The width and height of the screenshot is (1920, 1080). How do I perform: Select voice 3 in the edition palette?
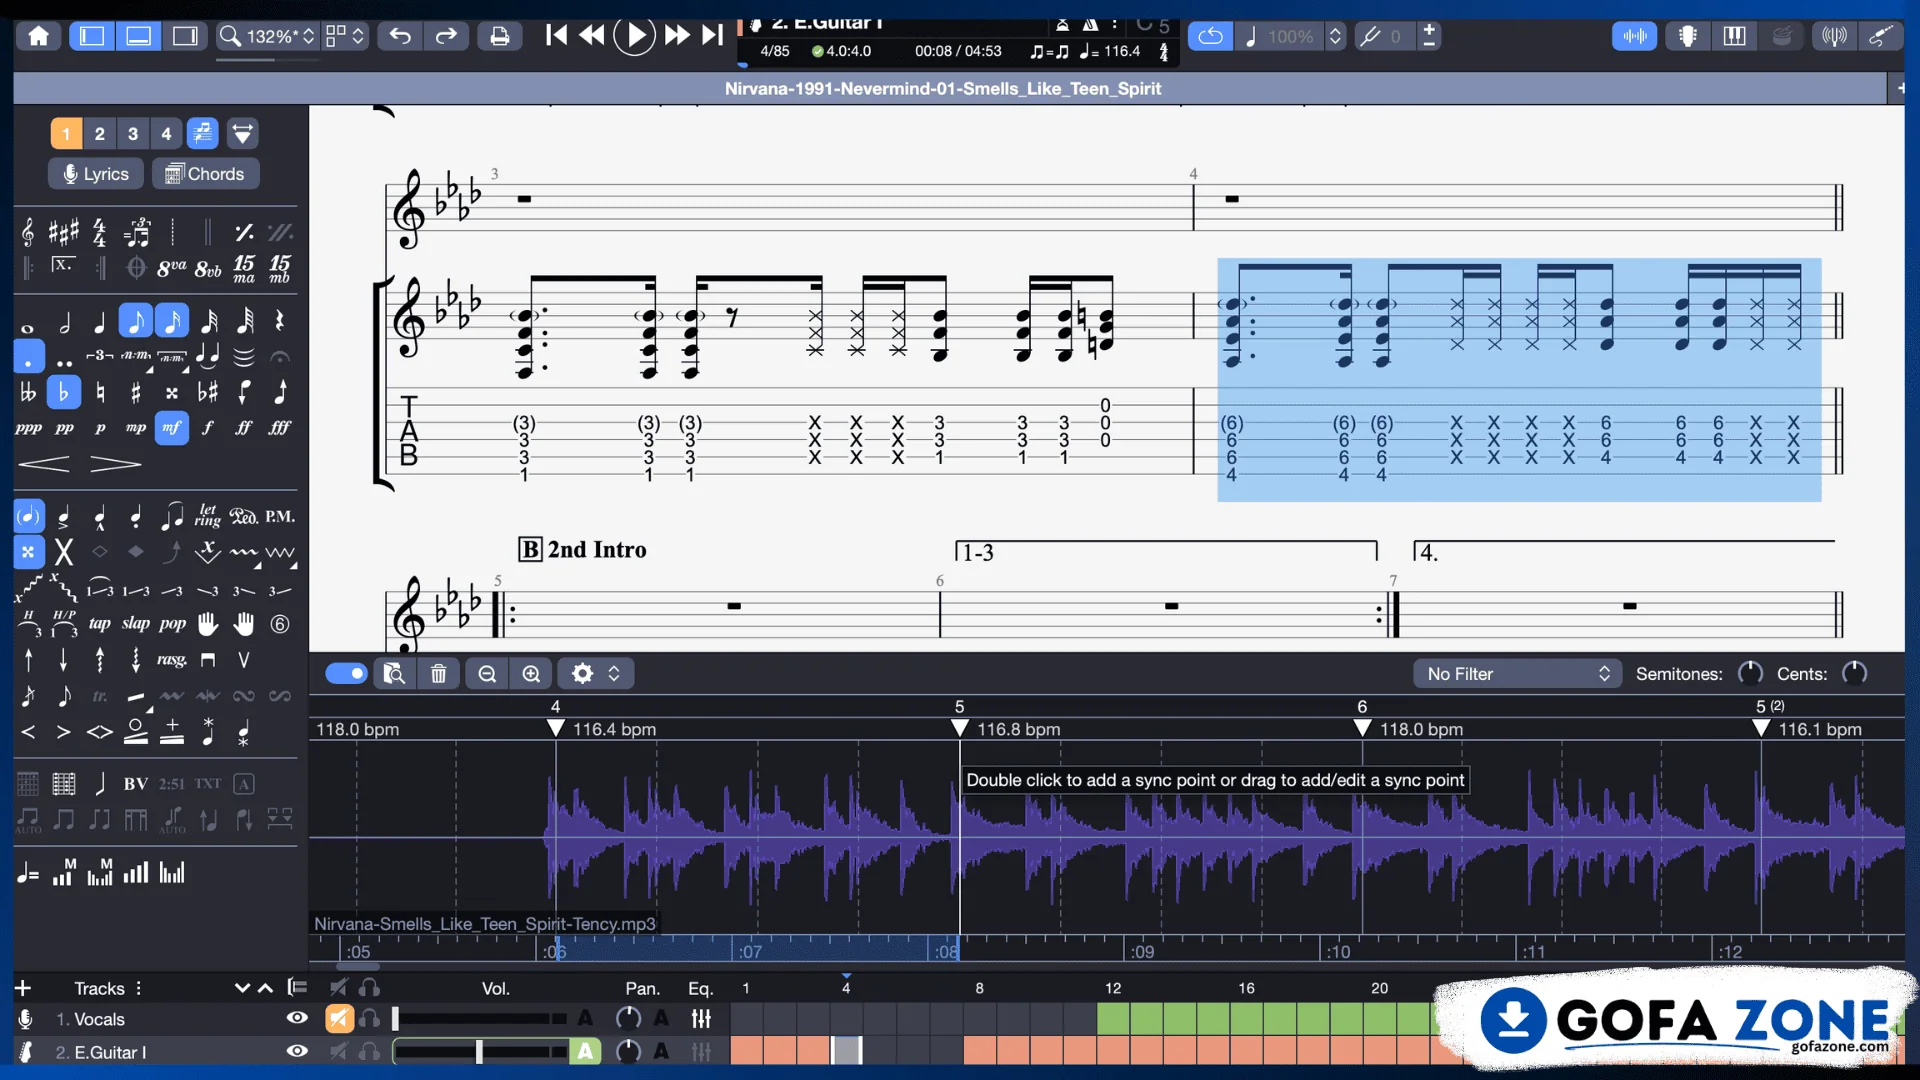(x=133, y=133)
